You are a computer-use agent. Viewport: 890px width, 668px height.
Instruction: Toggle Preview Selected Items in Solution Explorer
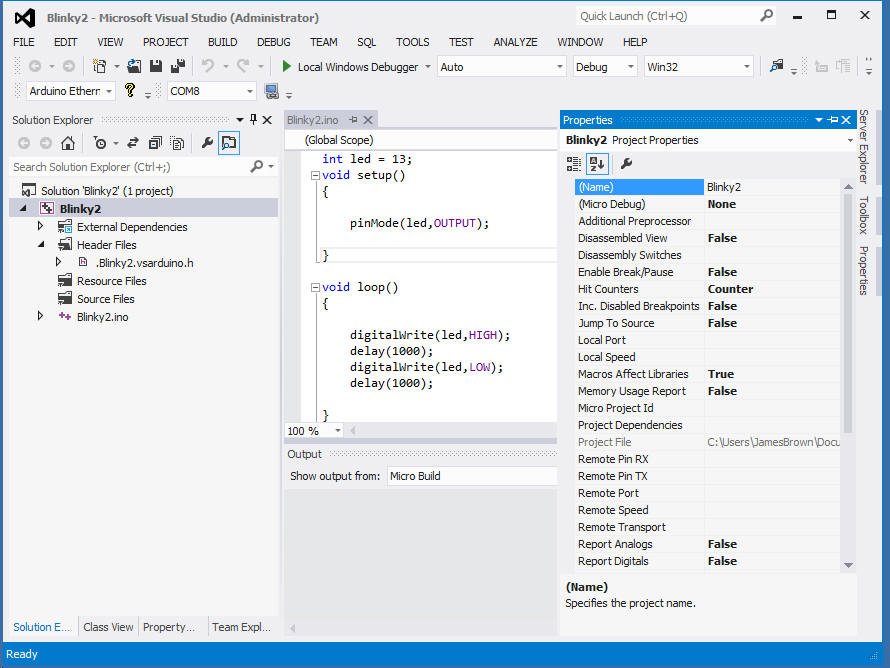coord(229,143)
